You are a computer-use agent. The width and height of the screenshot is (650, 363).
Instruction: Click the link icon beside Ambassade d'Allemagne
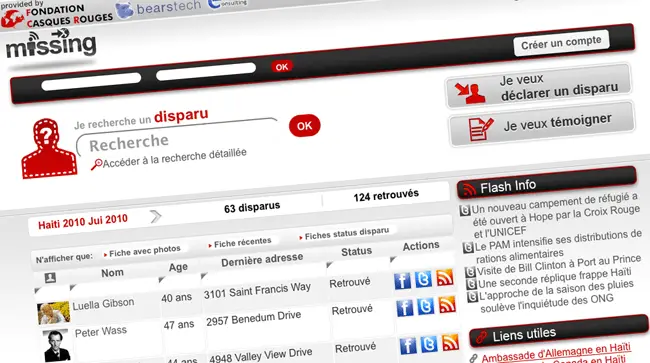click(x=473, y=359)
